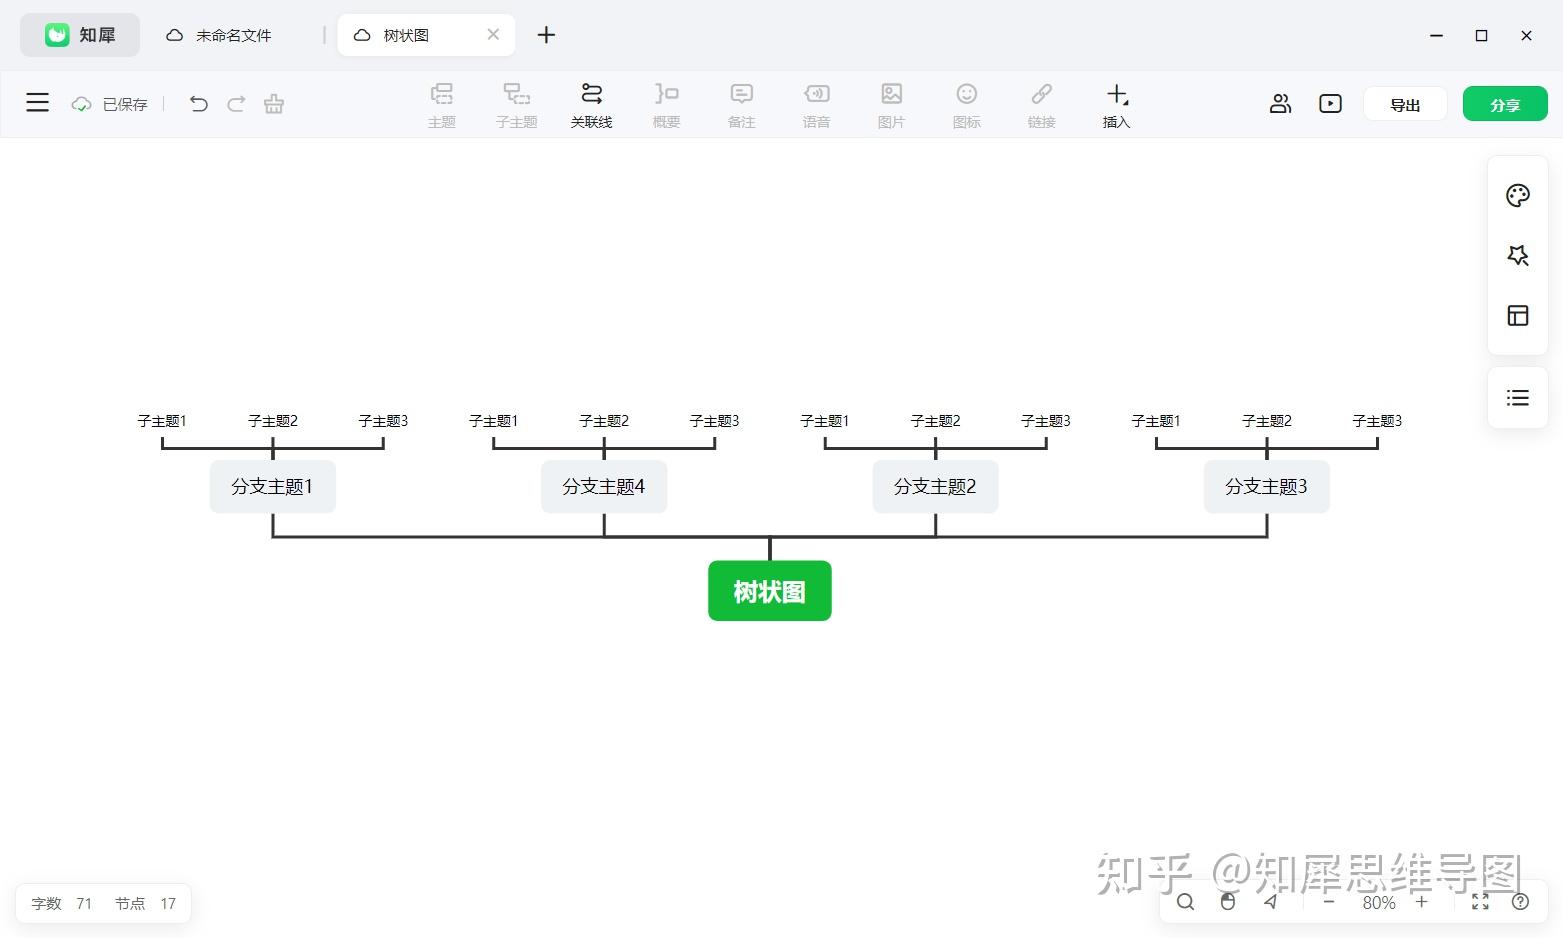Screen dimensions: 1563x938
Task: Expand the AI assistant panel
Action: click(x=1517, y=256)
